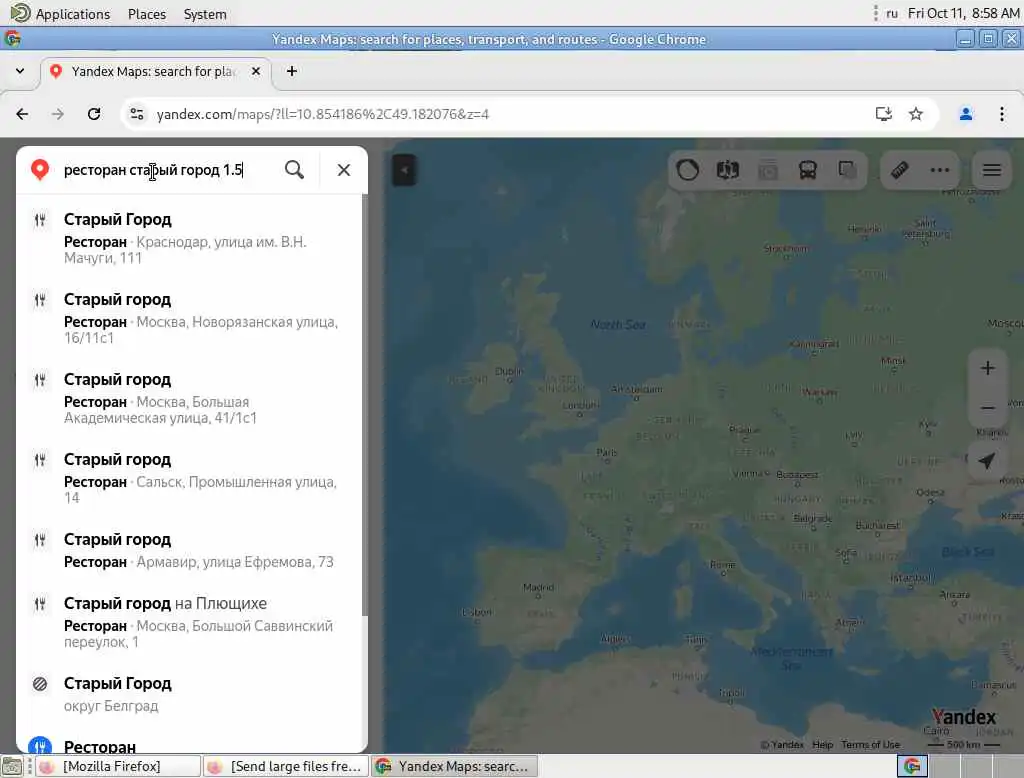Zoom out with the minus button

pos(987,408)
